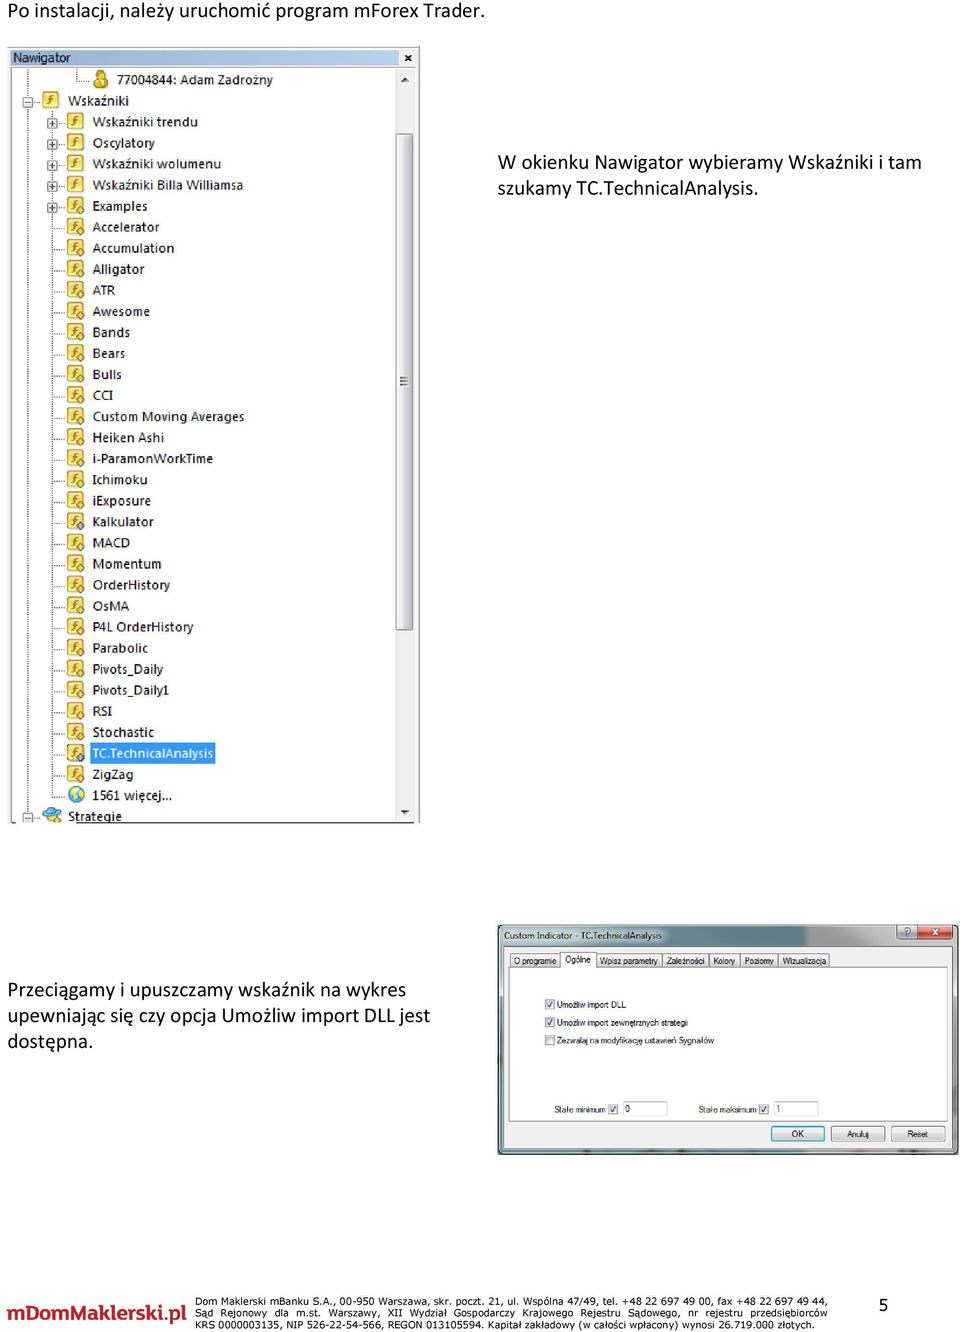This screenshot has height=1332, width=960.
Task: Click the ATR indicator icon
Action: (x=76, y=290)
